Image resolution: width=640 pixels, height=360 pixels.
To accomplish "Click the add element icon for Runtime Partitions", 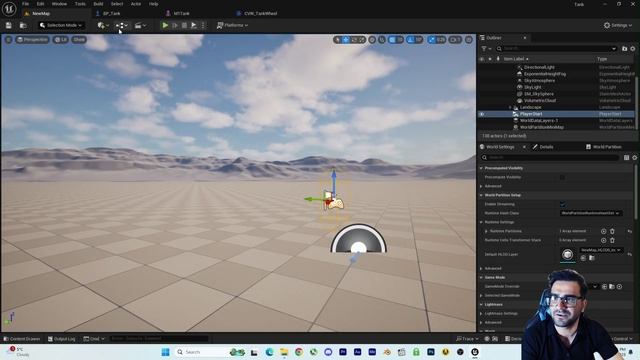I will coord(603,231).
